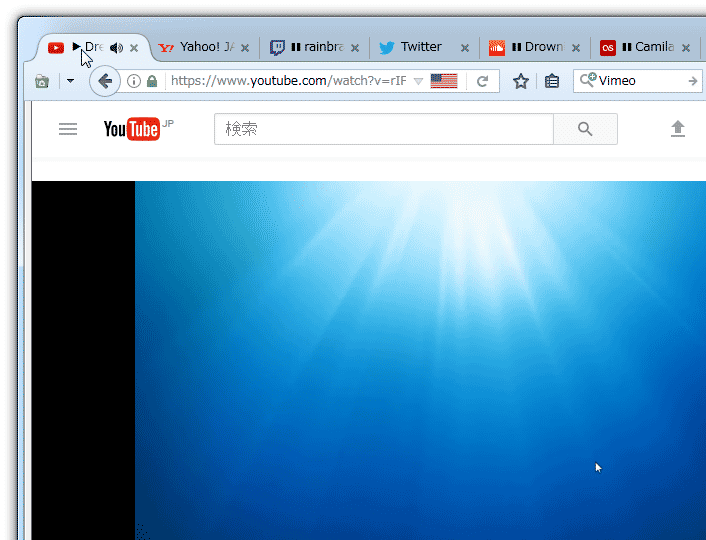Close the Twitter tab
This screenshot has width=706, height=540.
465,48
